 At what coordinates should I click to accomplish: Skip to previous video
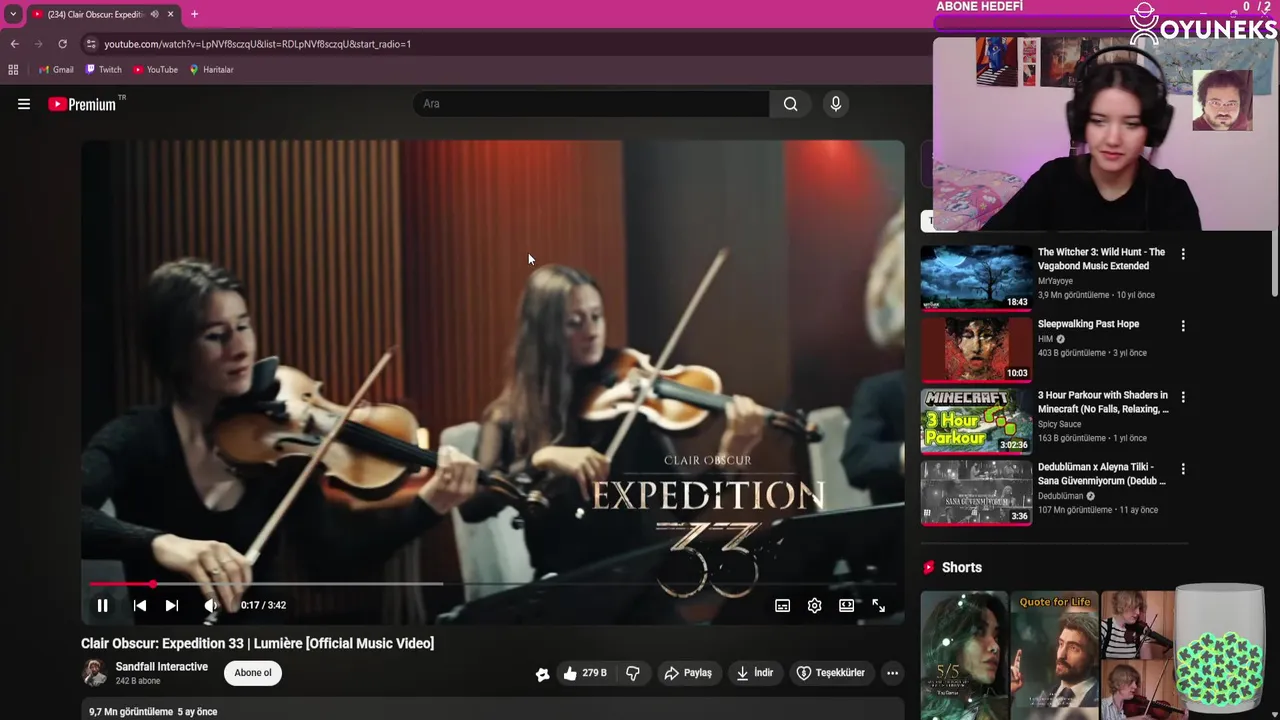(140, 605)
